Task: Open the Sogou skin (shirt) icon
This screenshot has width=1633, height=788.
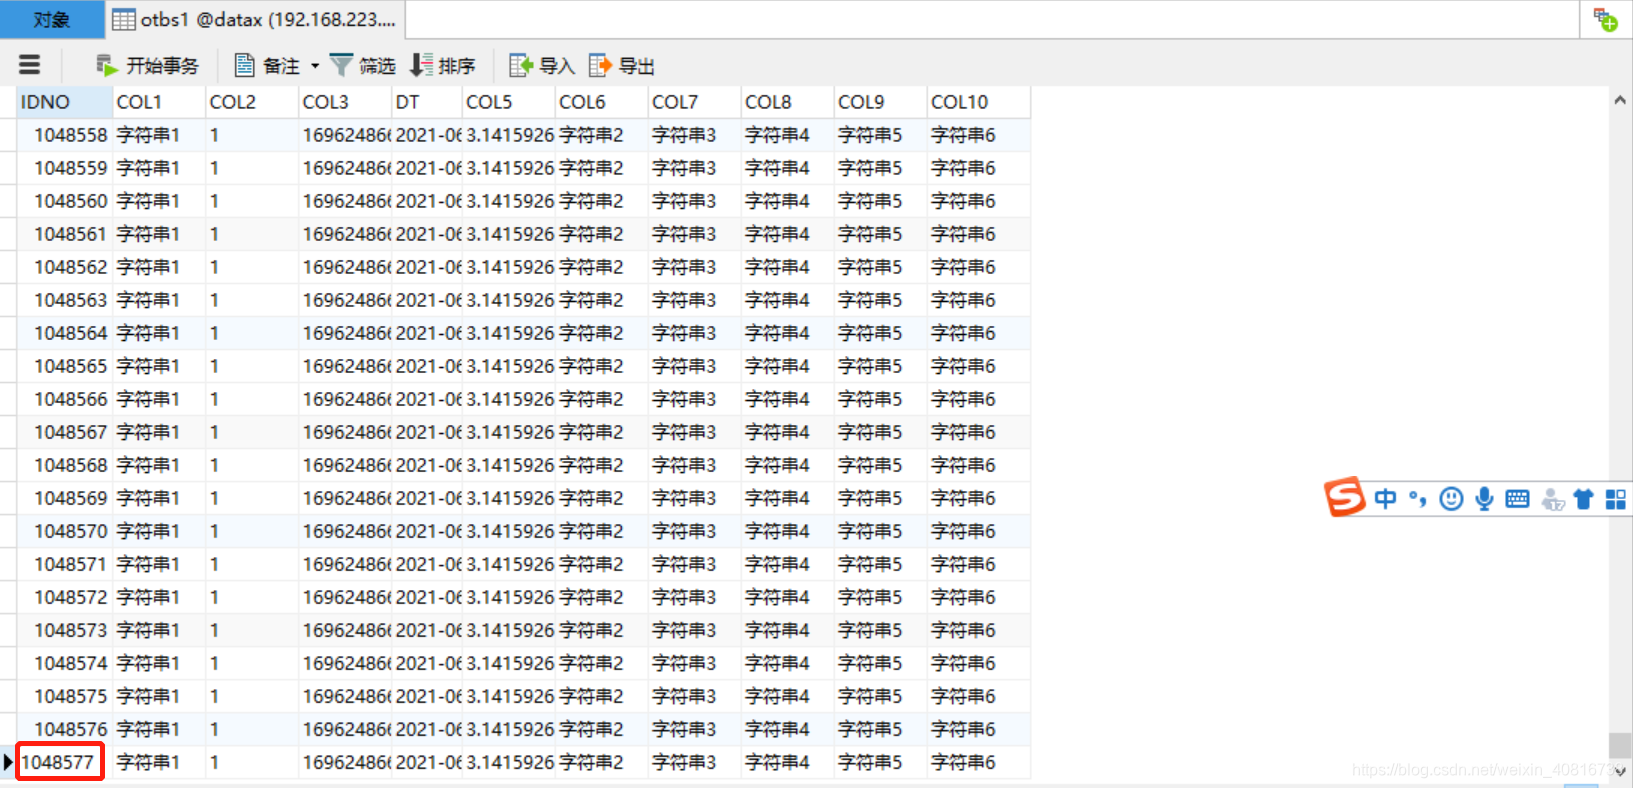Action: point(1583,499)
